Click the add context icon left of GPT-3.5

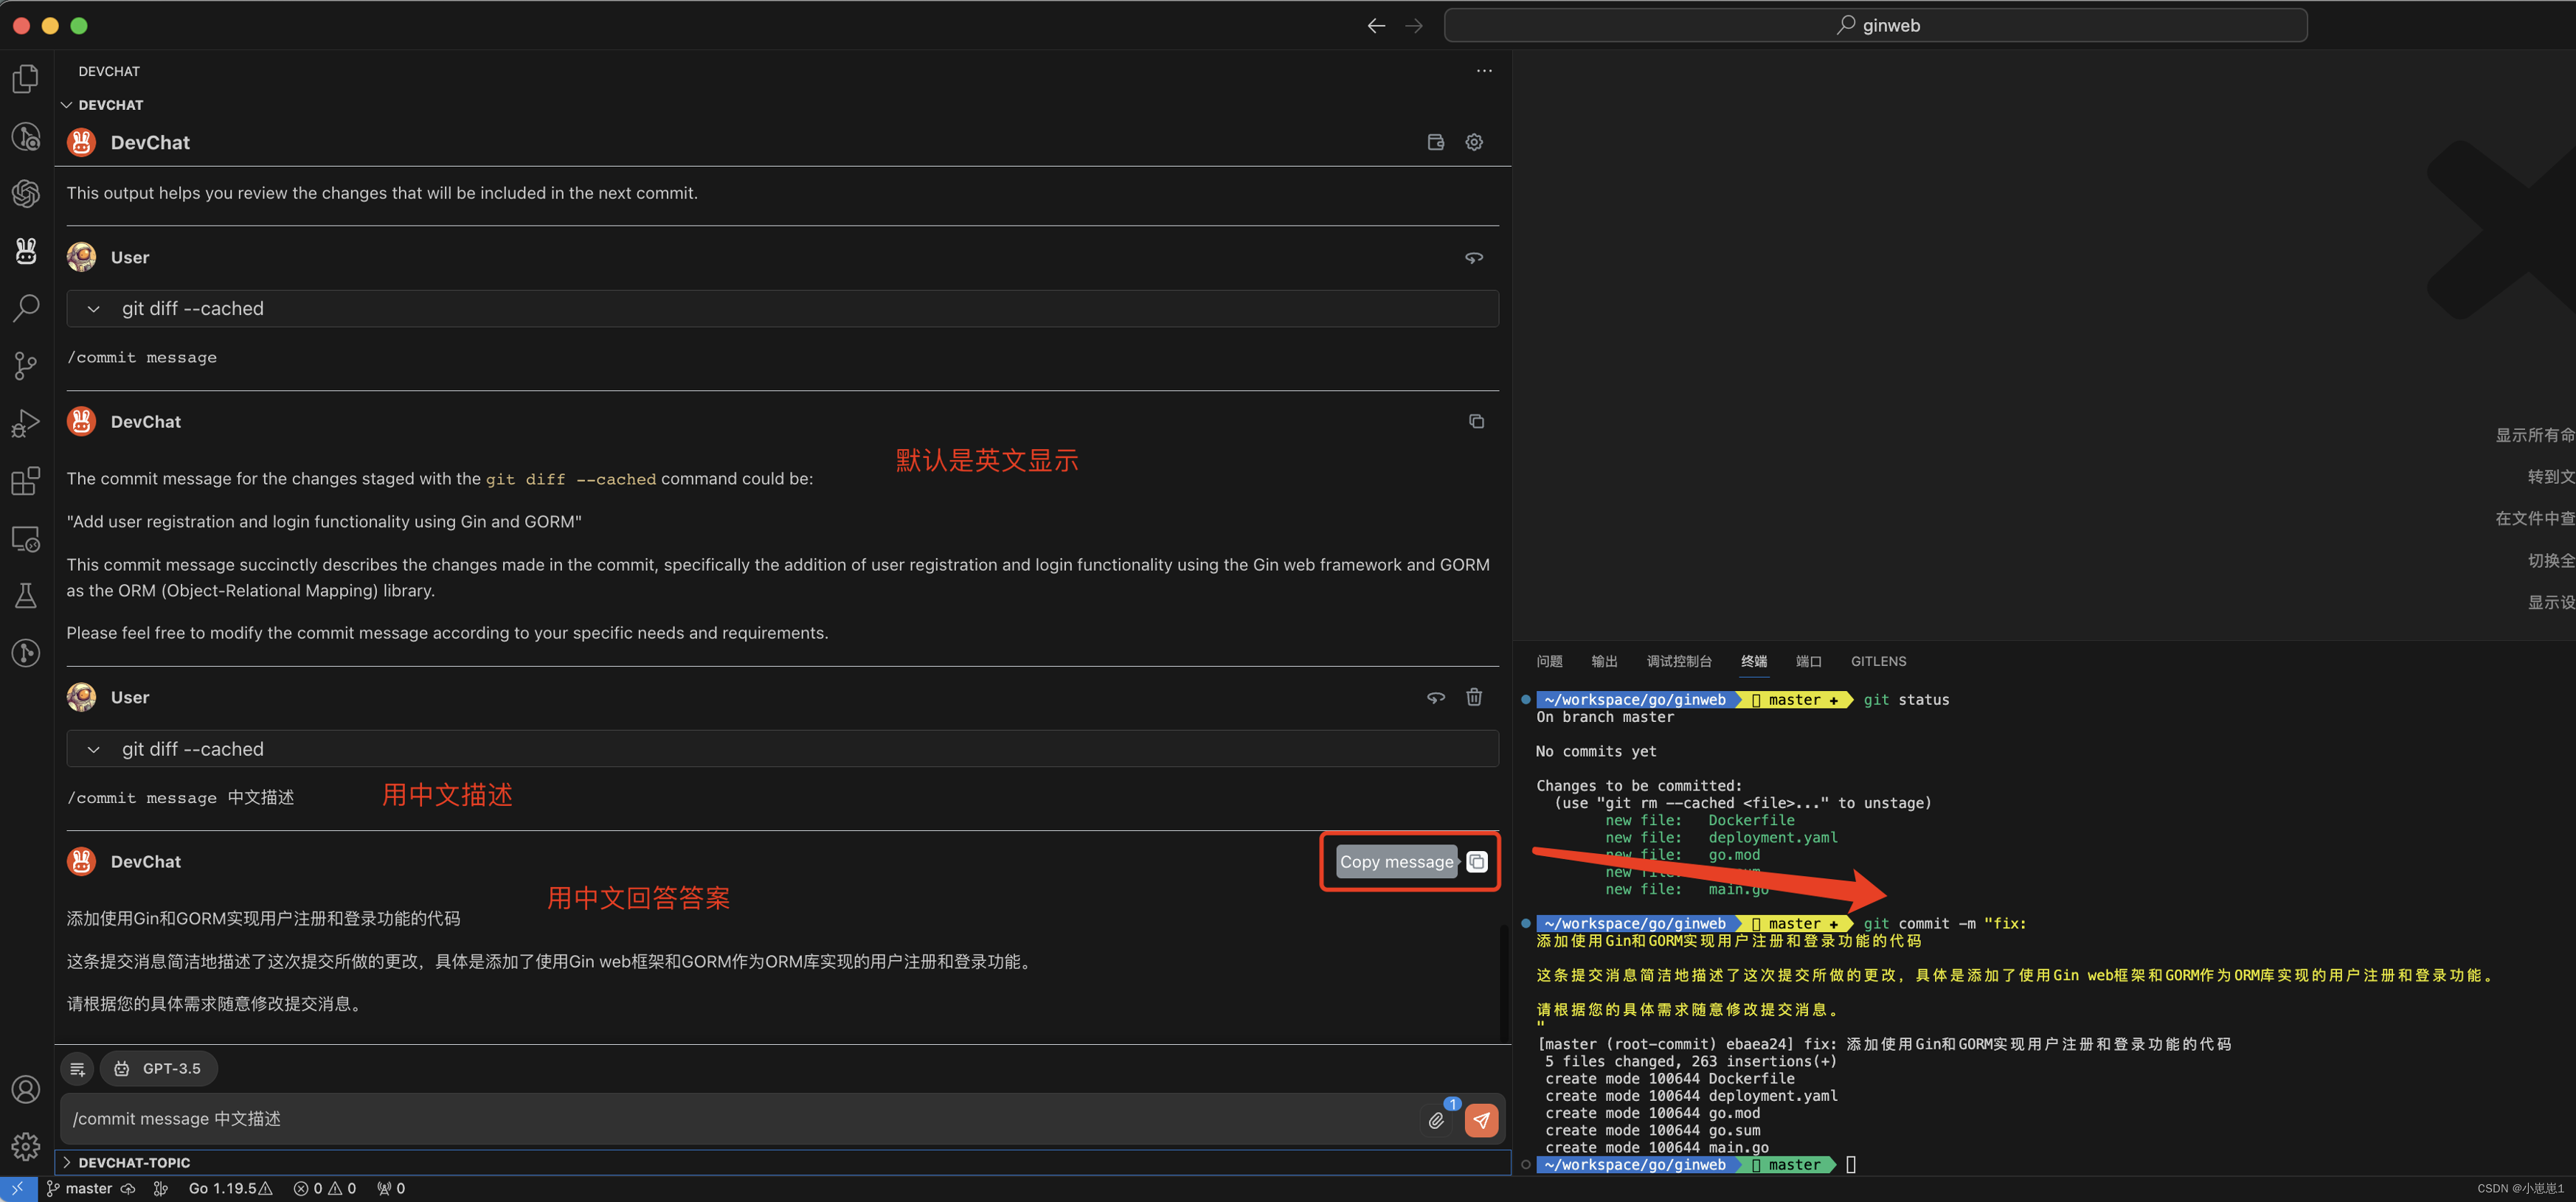pyautogui.click(x=77, y=1069)
